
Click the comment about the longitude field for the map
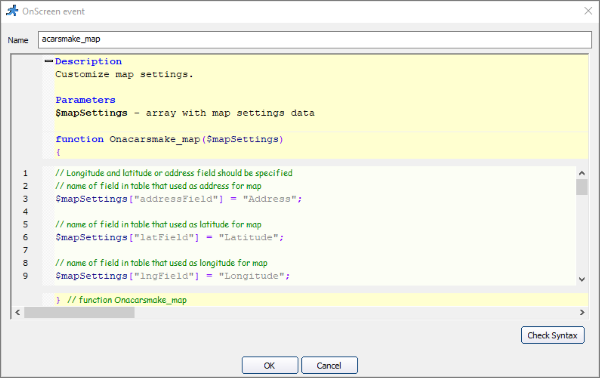pos(161,263)
